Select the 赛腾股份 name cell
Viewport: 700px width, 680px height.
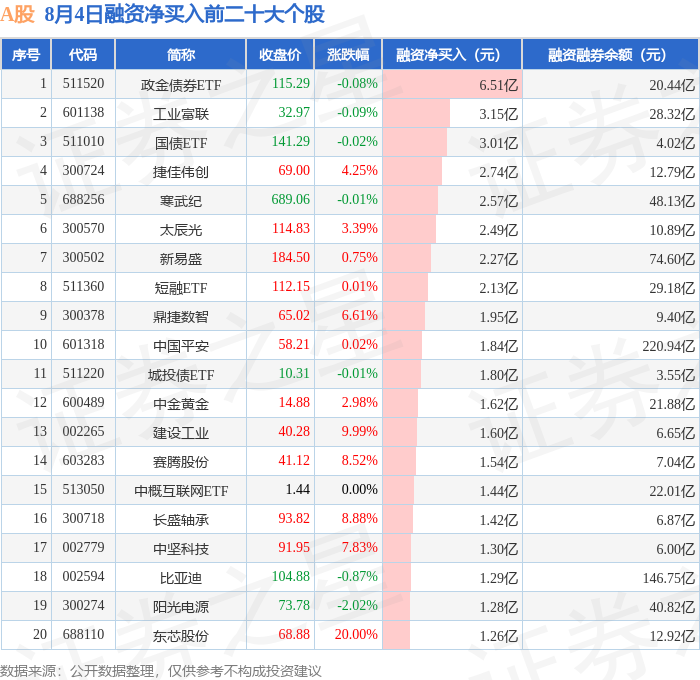coord(181,462)
